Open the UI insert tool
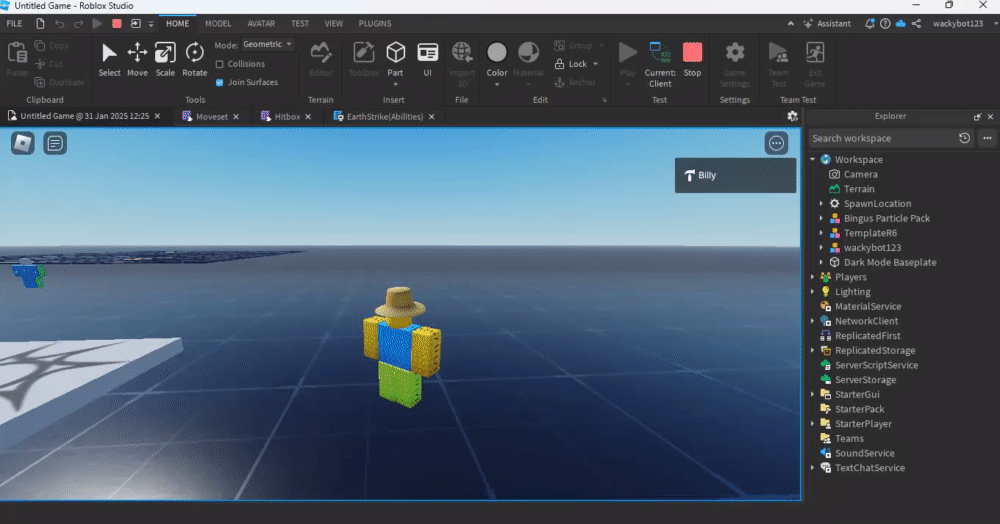Viewport: 1000px width, 524px height. 427,59
